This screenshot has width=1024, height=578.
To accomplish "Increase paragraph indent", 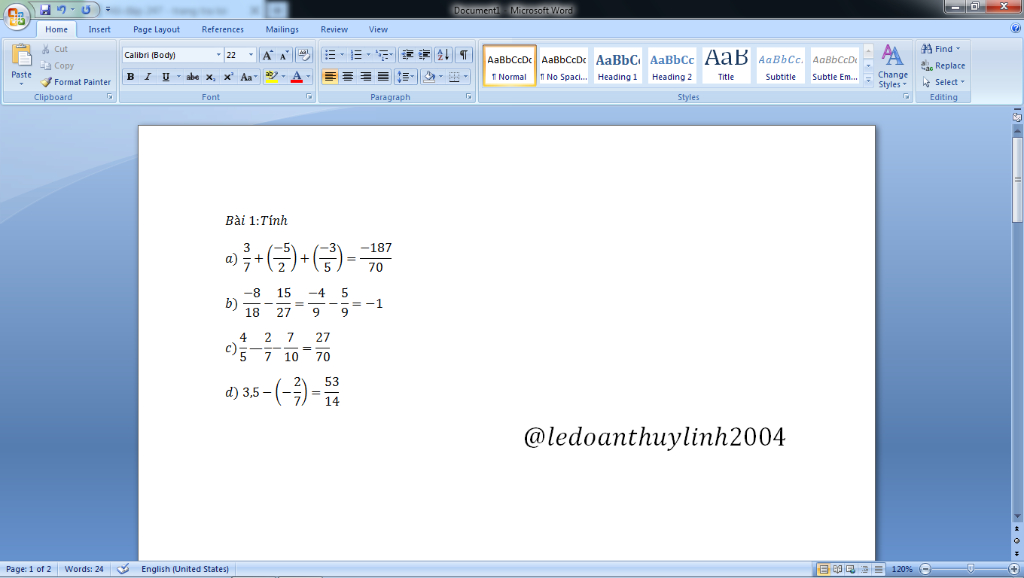I will point(424,56).
